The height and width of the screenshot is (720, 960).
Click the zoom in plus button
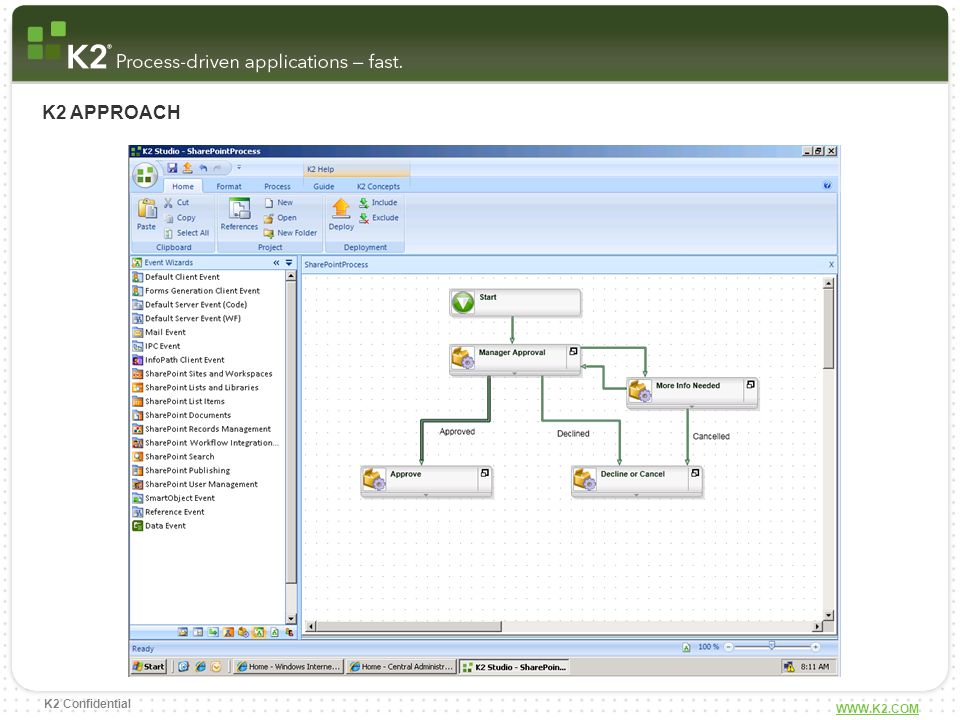pos(816,647)
